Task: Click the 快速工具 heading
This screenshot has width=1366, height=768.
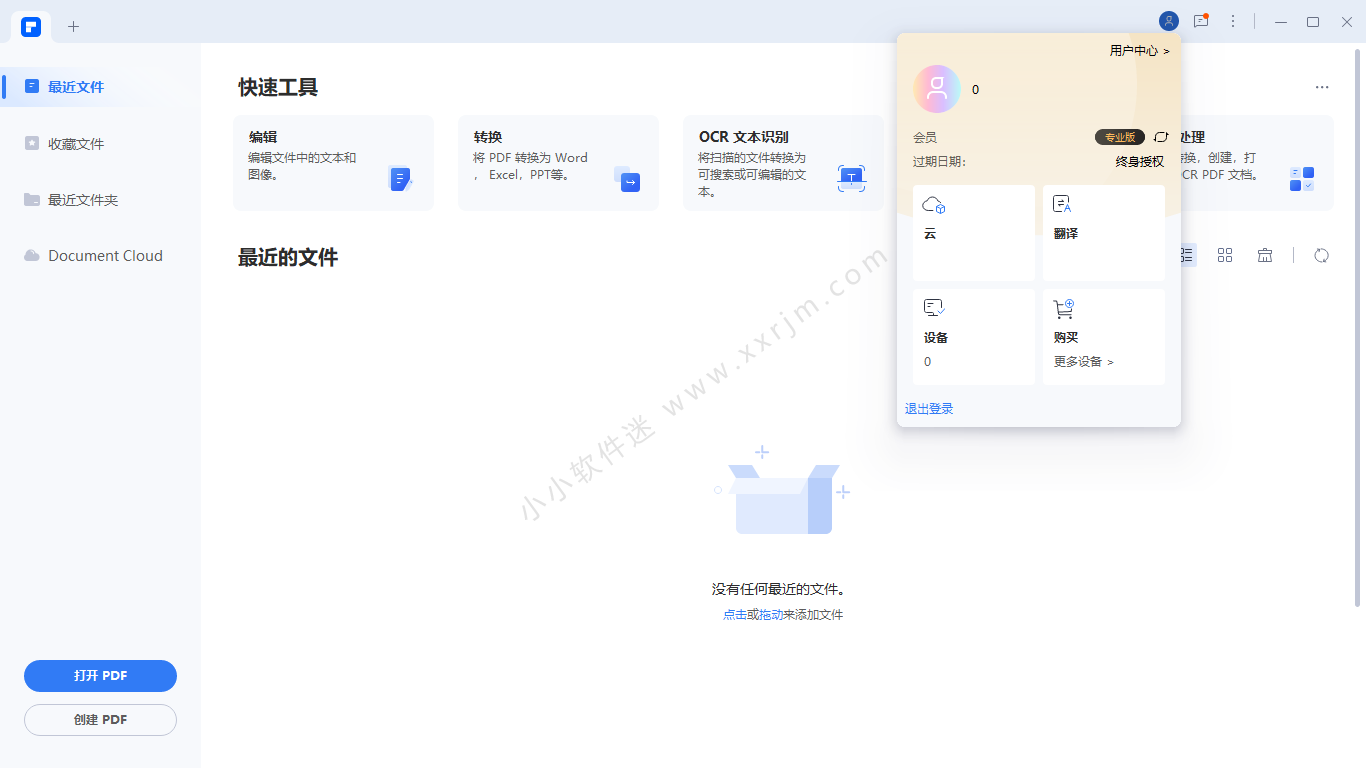Action: click(x=278, y=87)
